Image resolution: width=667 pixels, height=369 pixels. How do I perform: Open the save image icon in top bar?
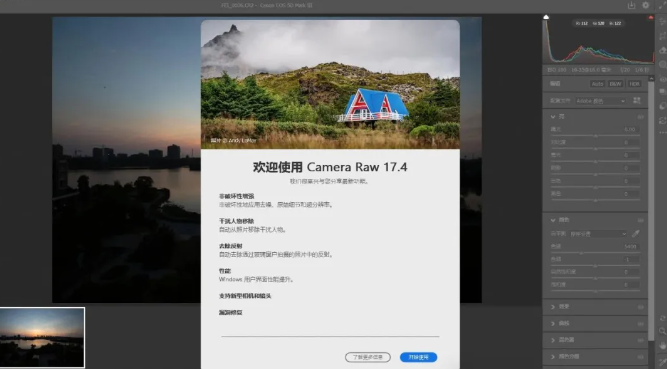point(631,5)
